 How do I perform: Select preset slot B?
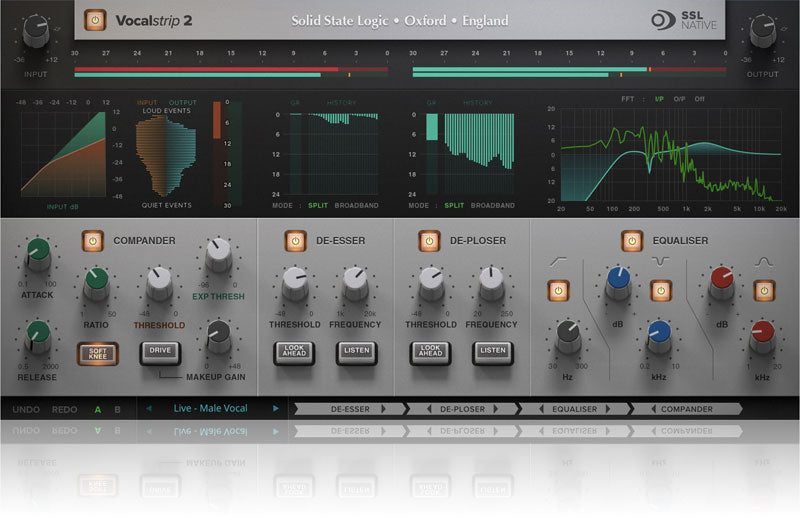(x=117, y=409)
